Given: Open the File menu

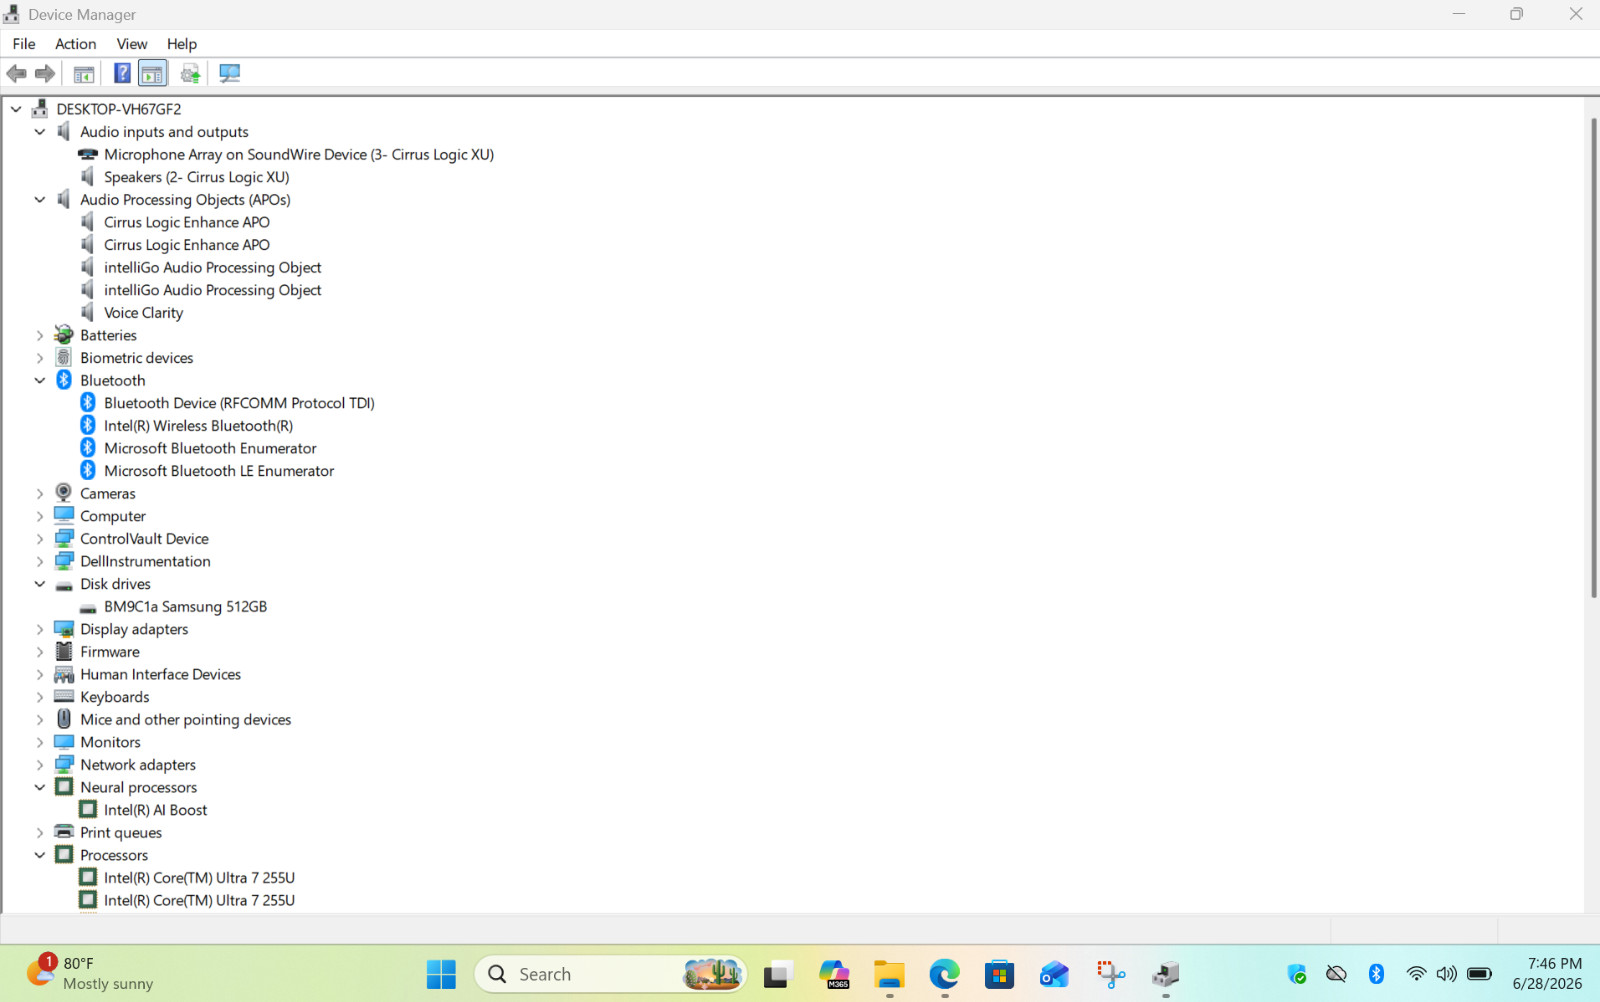Looking at the screenshot, I should coord(24,44).
